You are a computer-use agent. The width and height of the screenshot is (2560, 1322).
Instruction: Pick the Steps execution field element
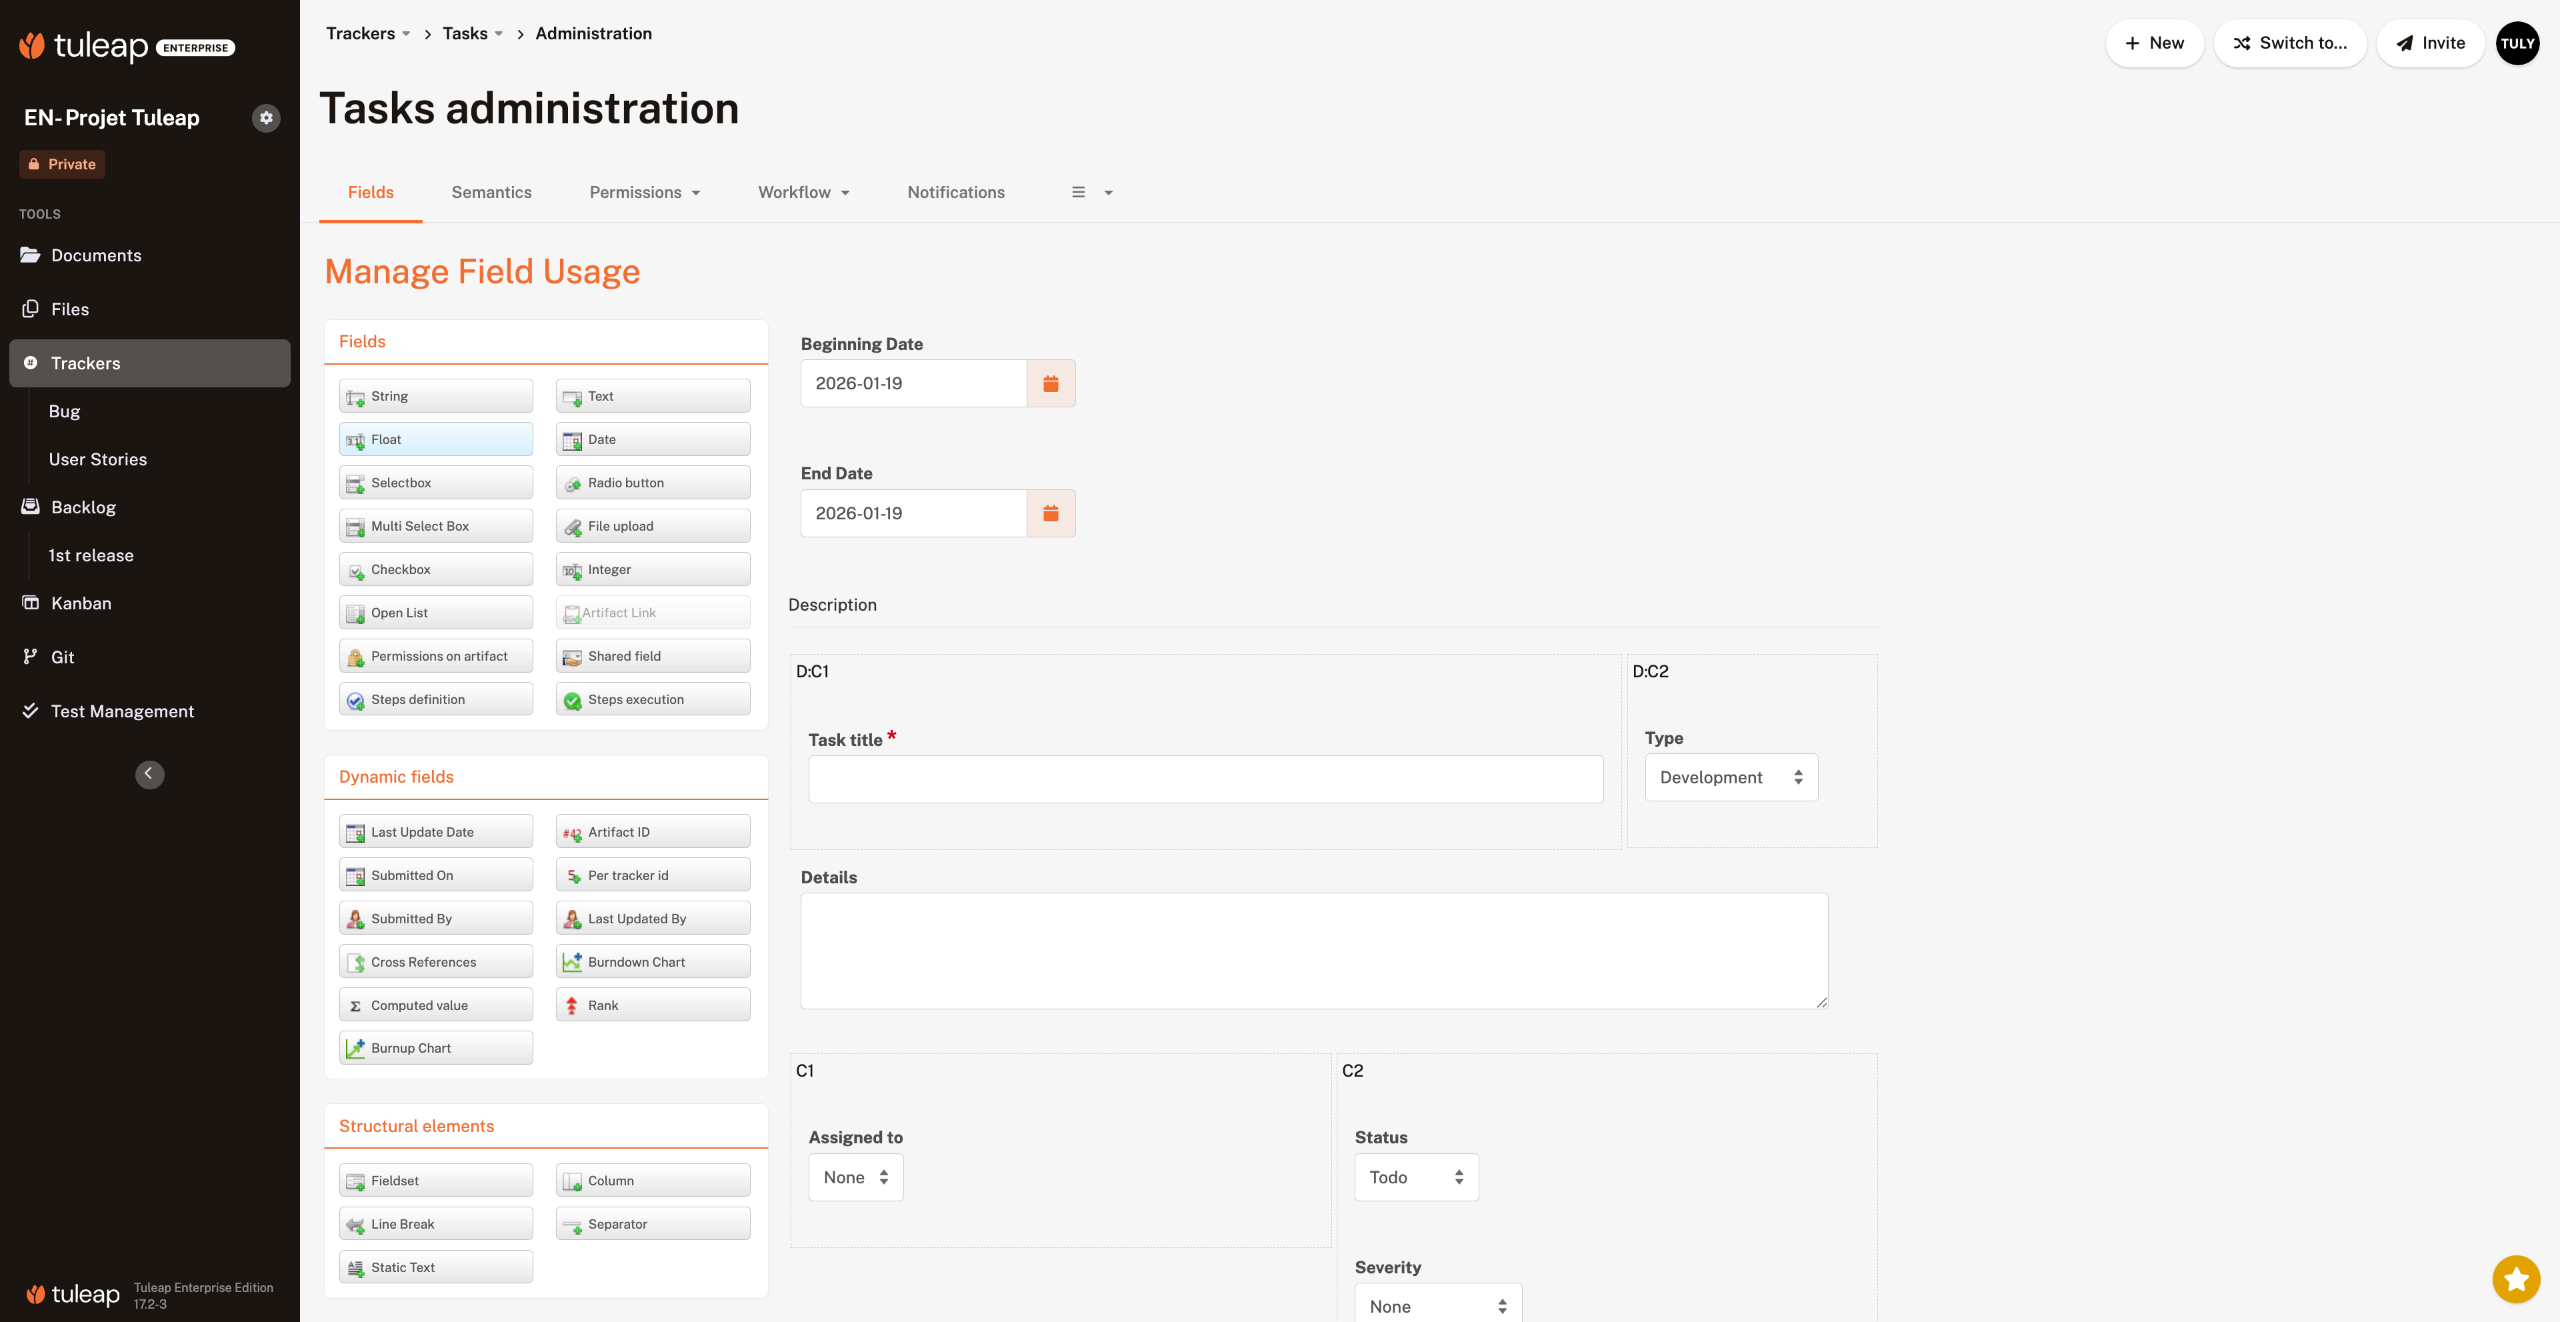click(652, 700)
